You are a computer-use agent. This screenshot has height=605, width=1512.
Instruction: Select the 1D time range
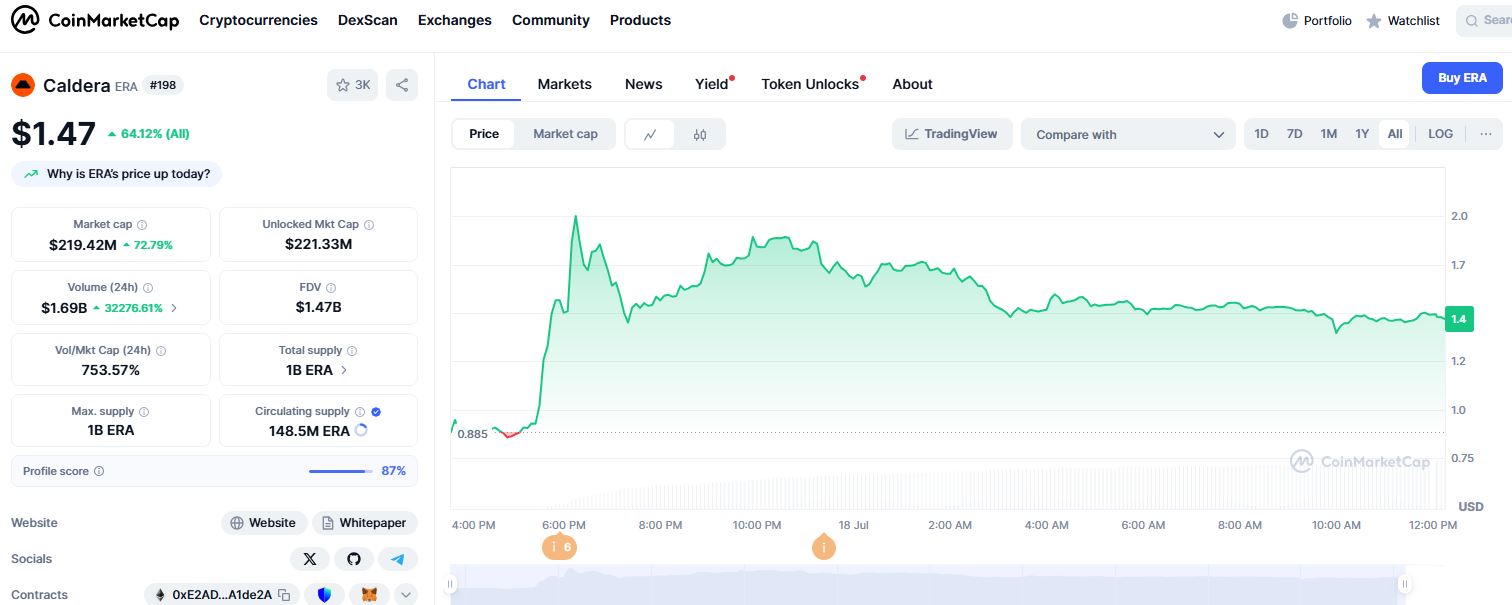(1262, 134)
